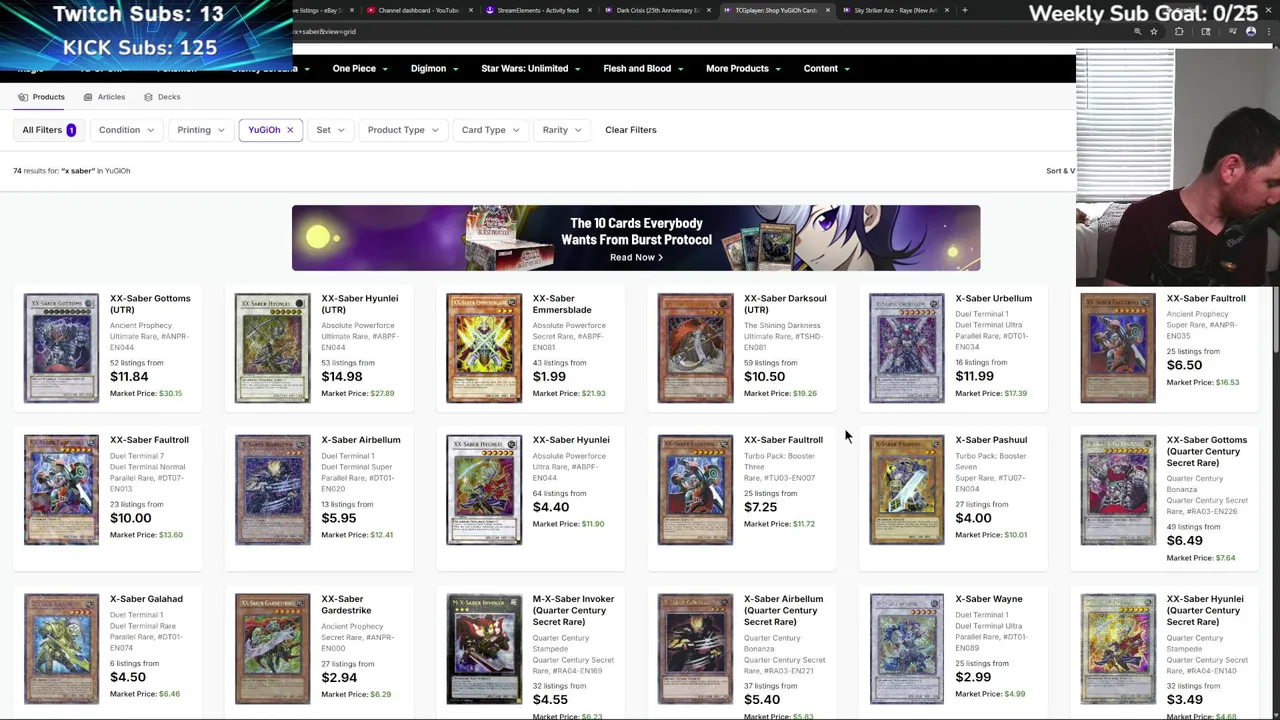Click the Products tab icon

coord(23,97)
